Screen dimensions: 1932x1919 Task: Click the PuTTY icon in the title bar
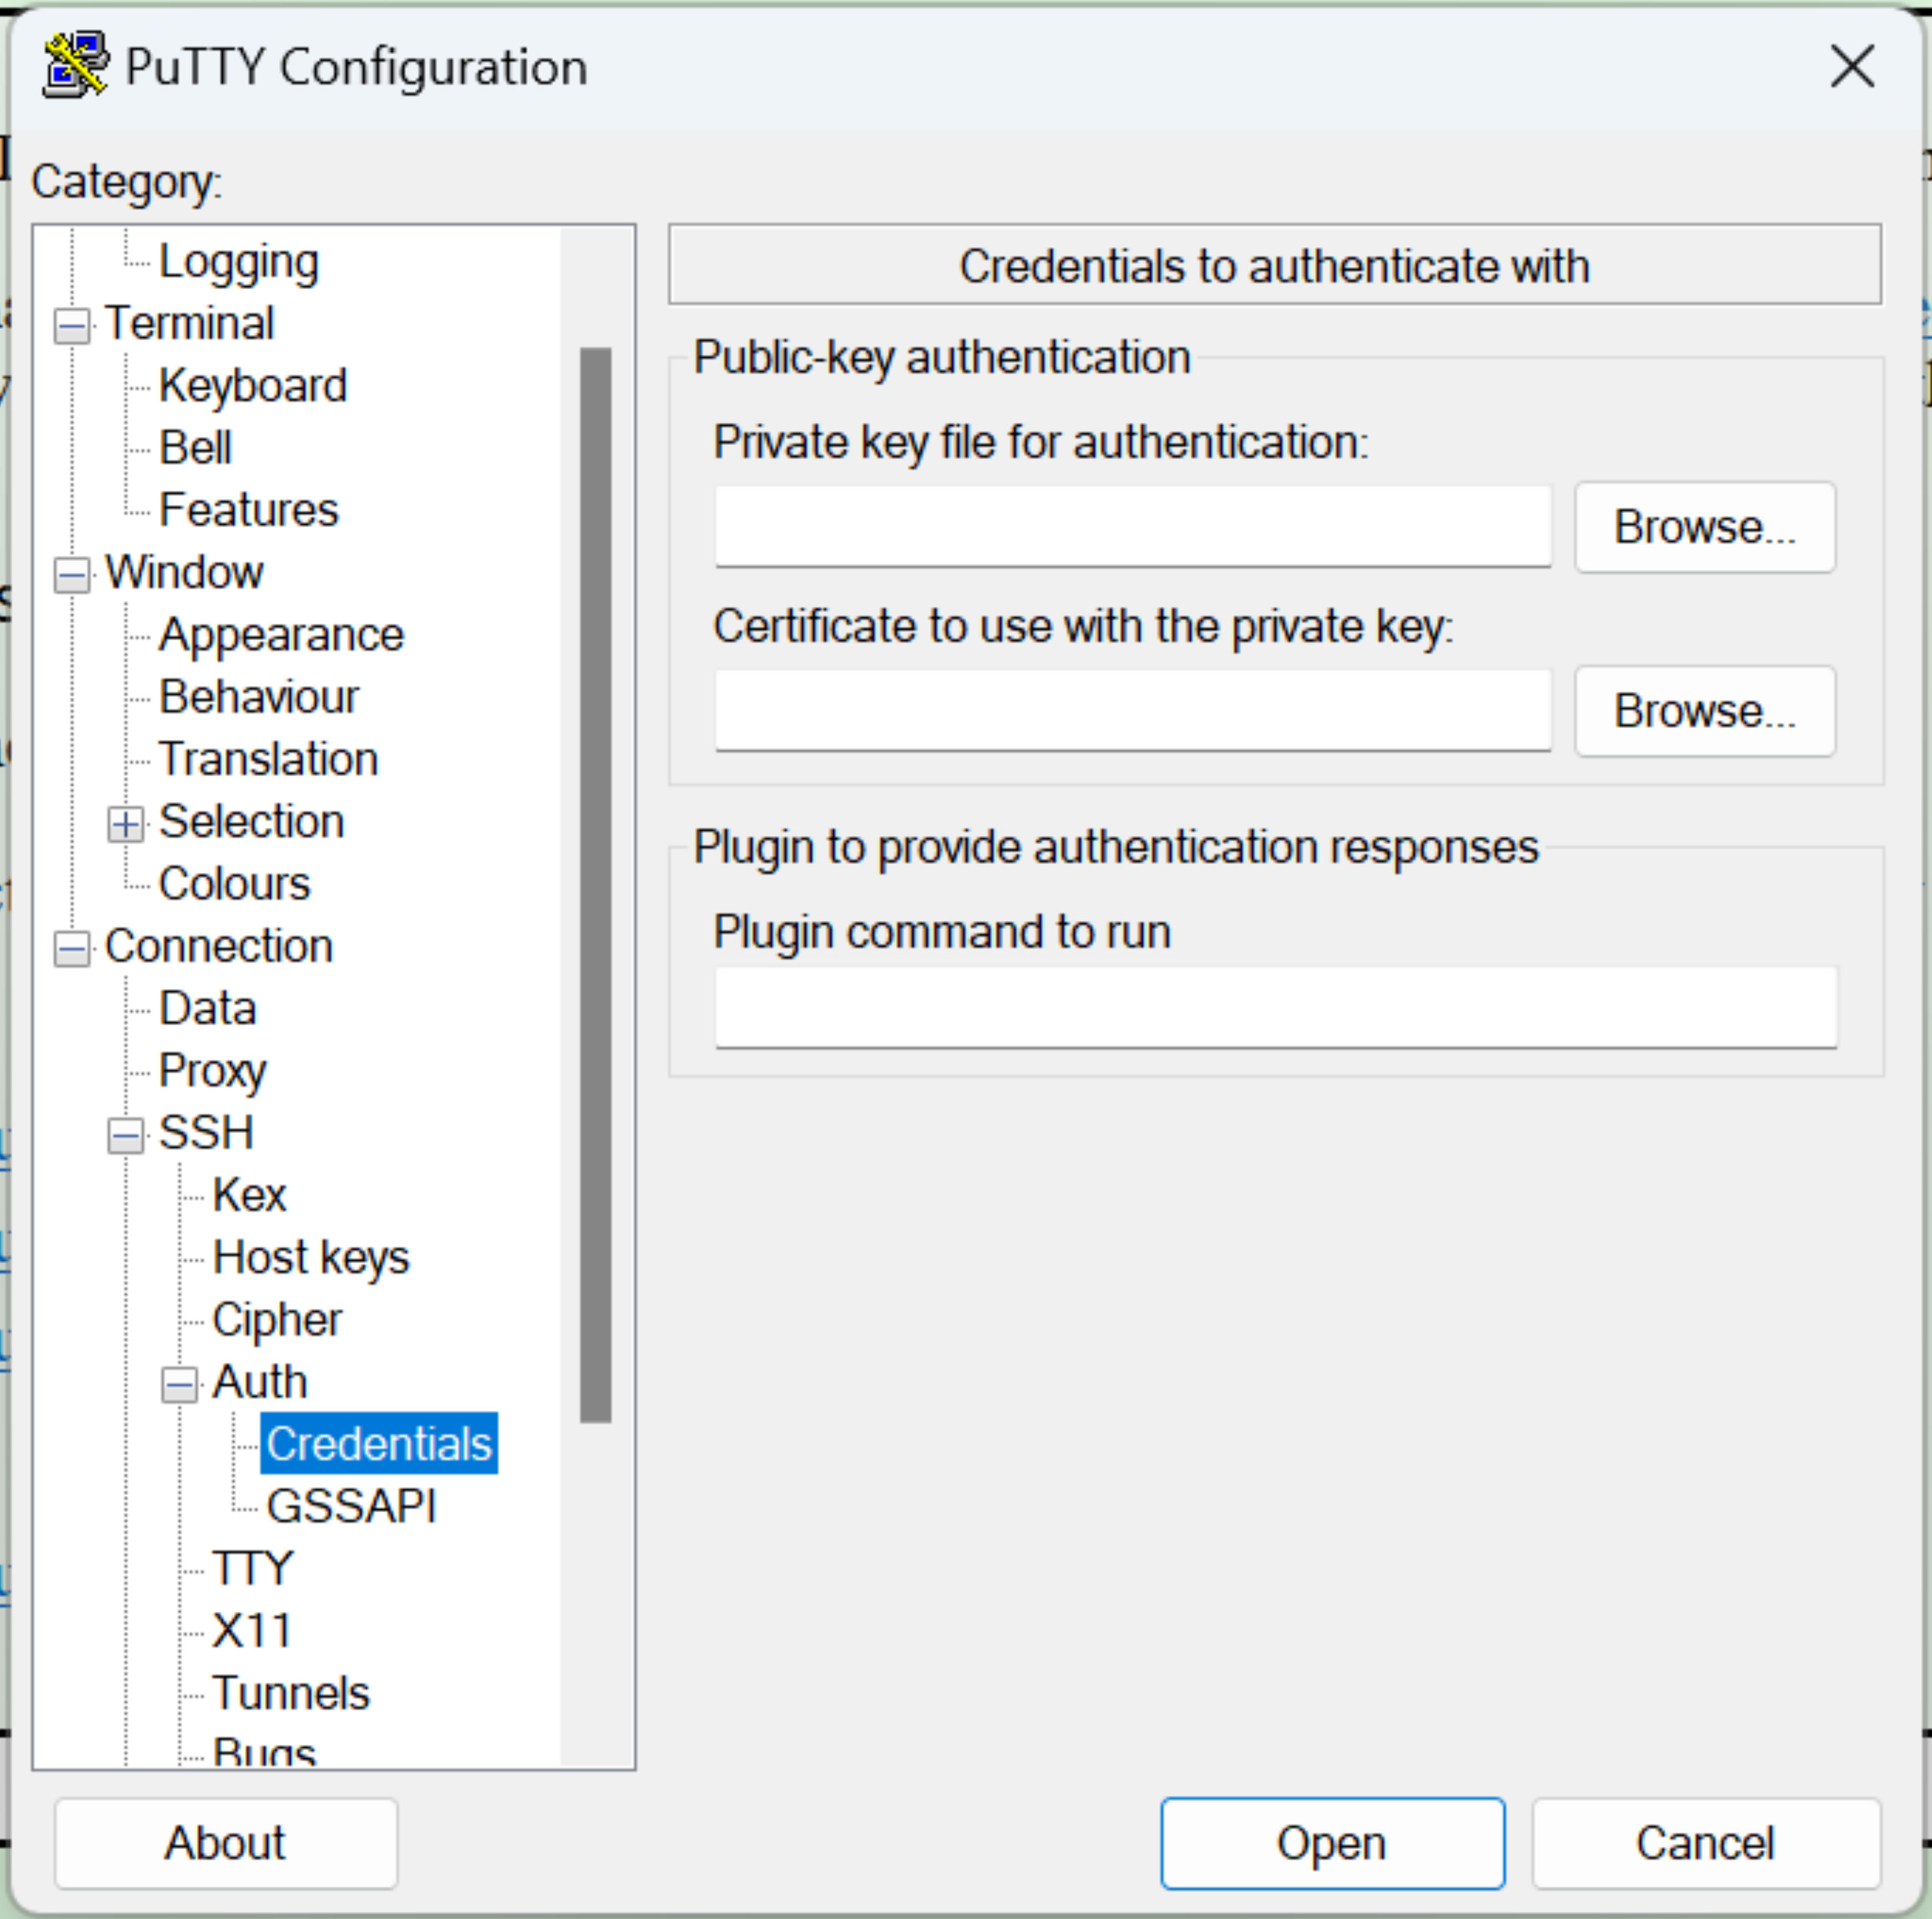[74, 64]
